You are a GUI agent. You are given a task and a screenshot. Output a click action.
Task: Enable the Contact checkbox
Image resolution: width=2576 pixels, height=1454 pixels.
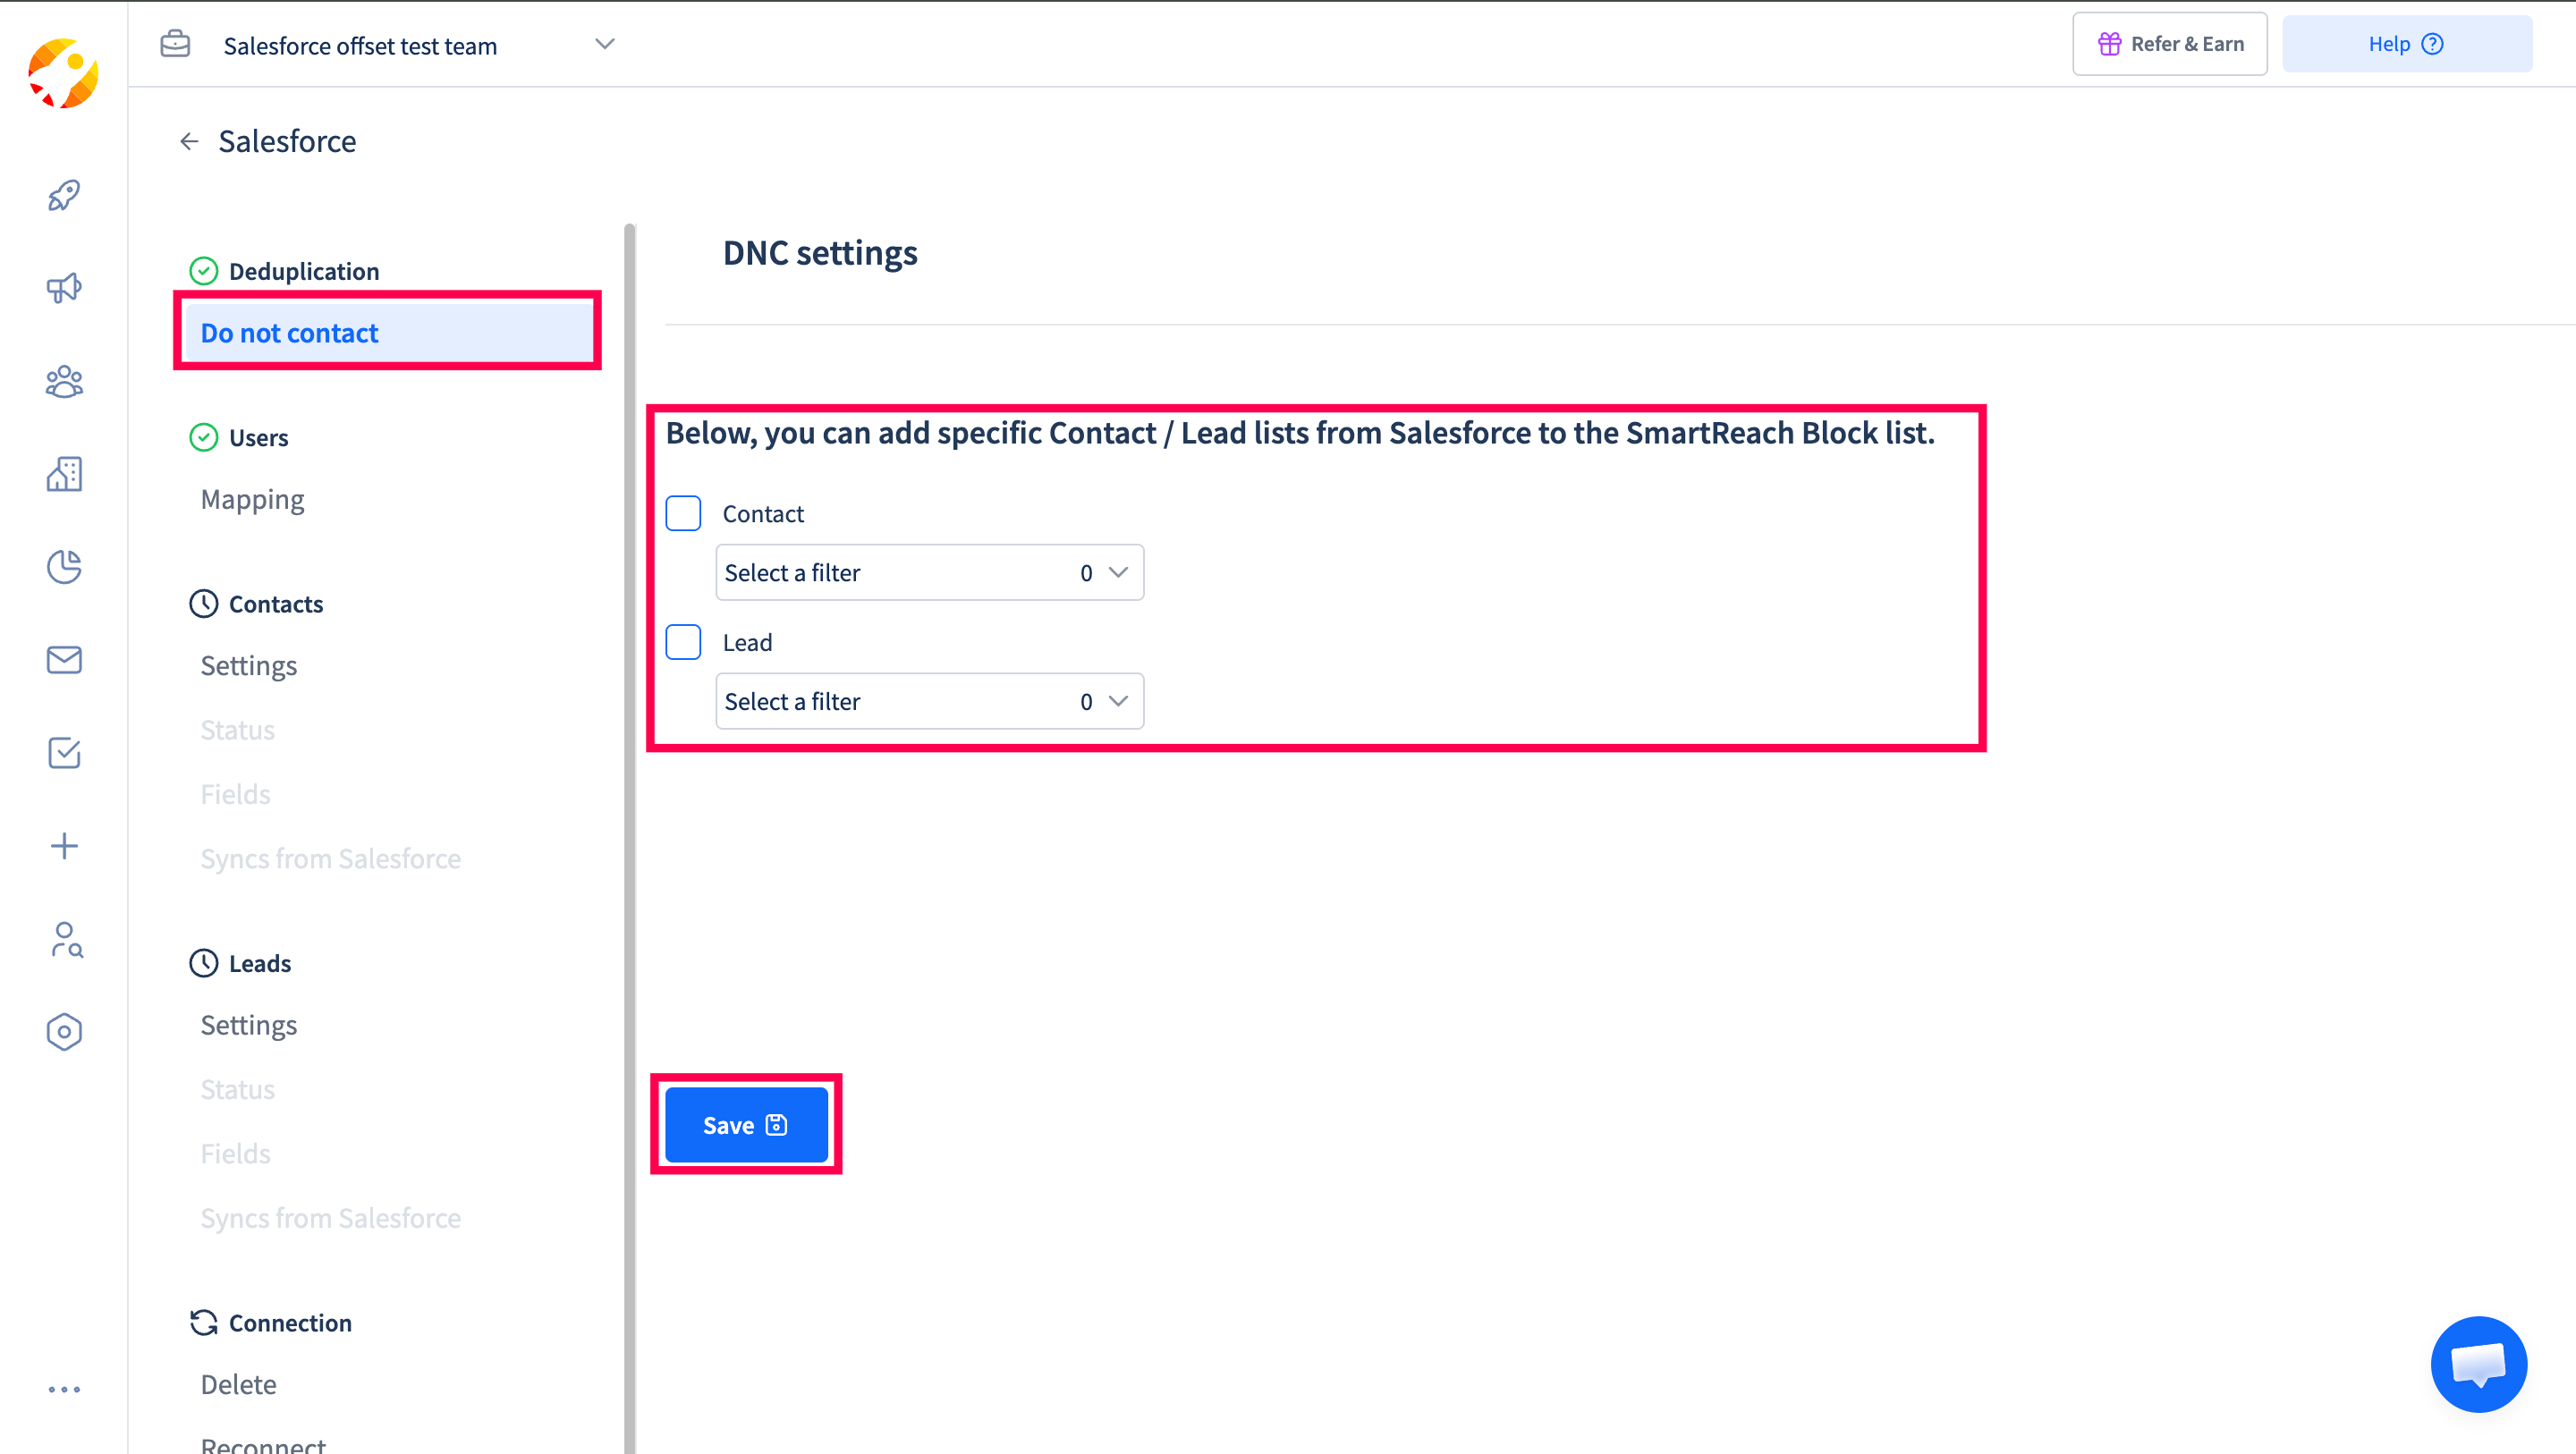[x=683, y=513]
